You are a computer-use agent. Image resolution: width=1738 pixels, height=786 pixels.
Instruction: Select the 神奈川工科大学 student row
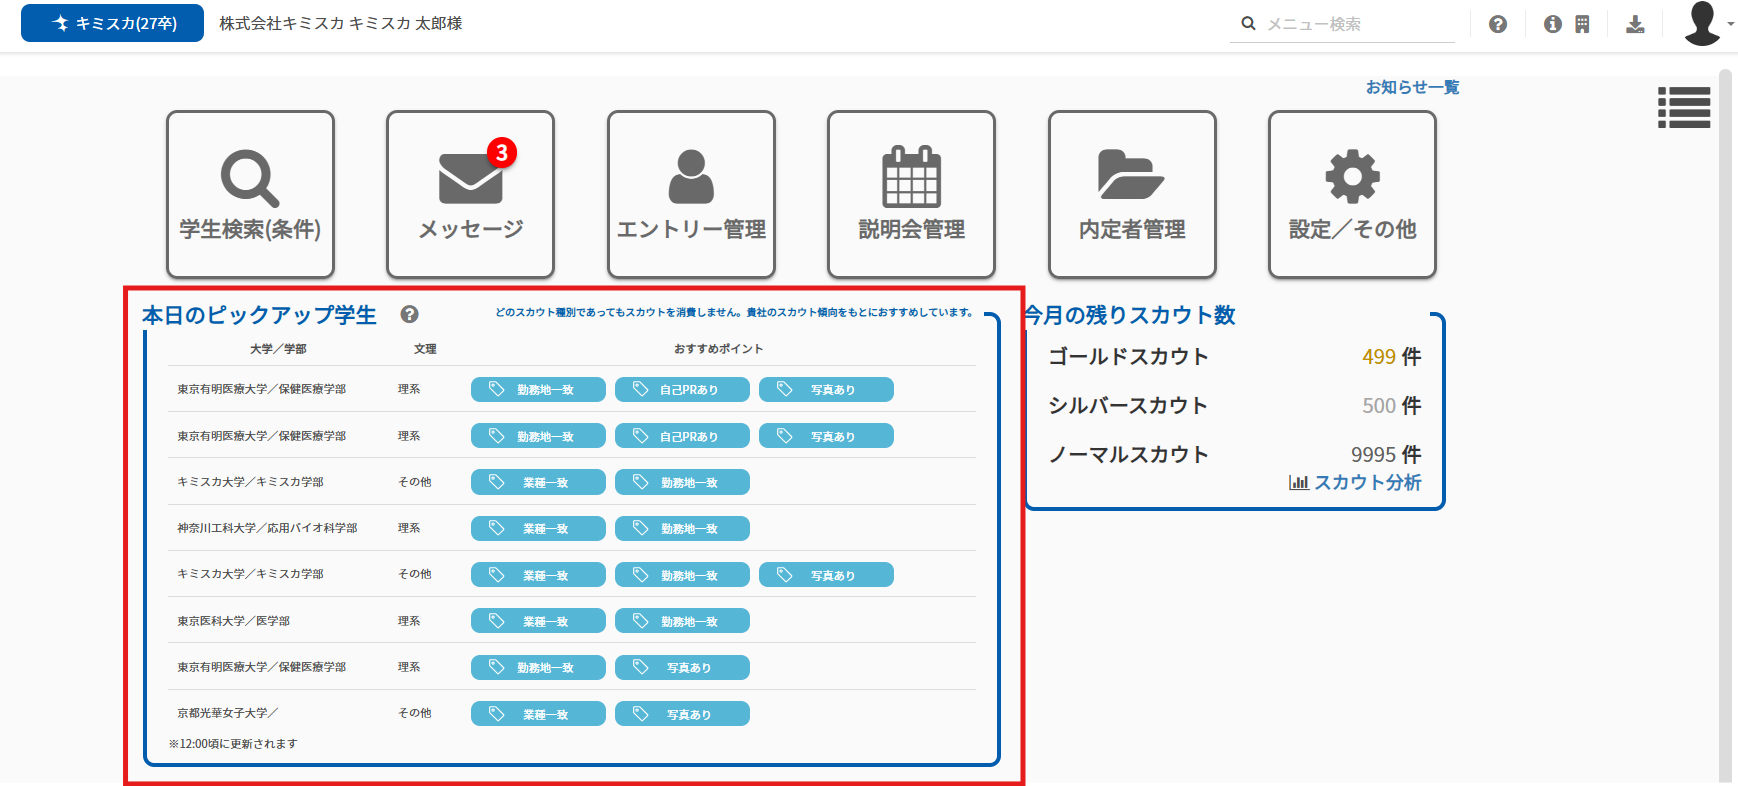point(267,528)
